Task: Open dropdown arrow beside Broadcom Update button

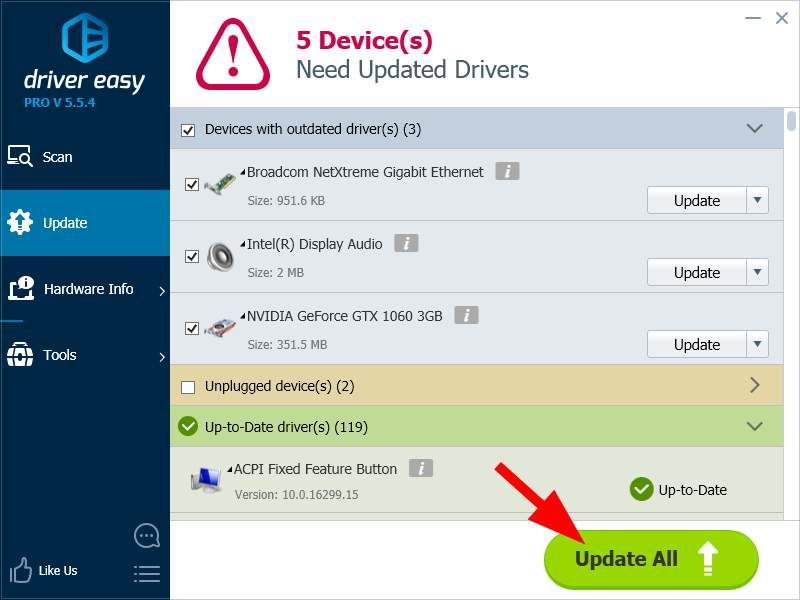Action: coord(759,200)
